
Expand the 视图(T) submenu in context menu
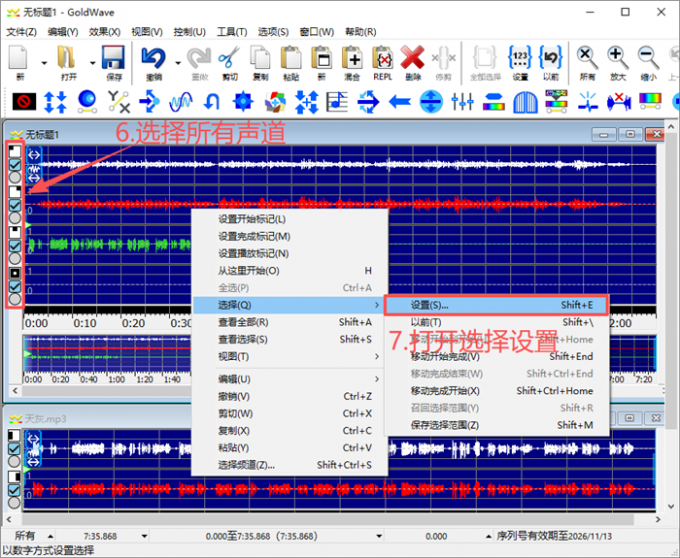coord(289,356)
